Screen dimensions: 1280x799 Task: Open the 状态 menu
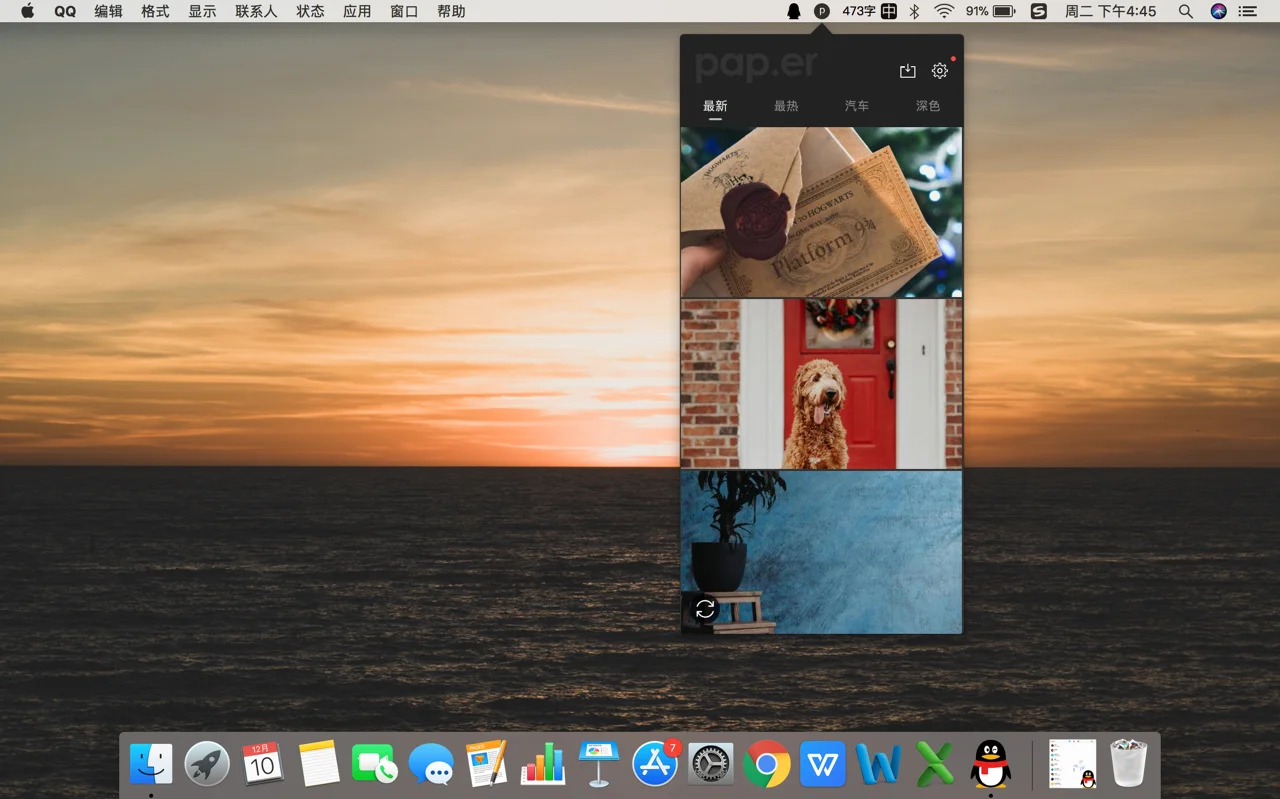(310, 11)
